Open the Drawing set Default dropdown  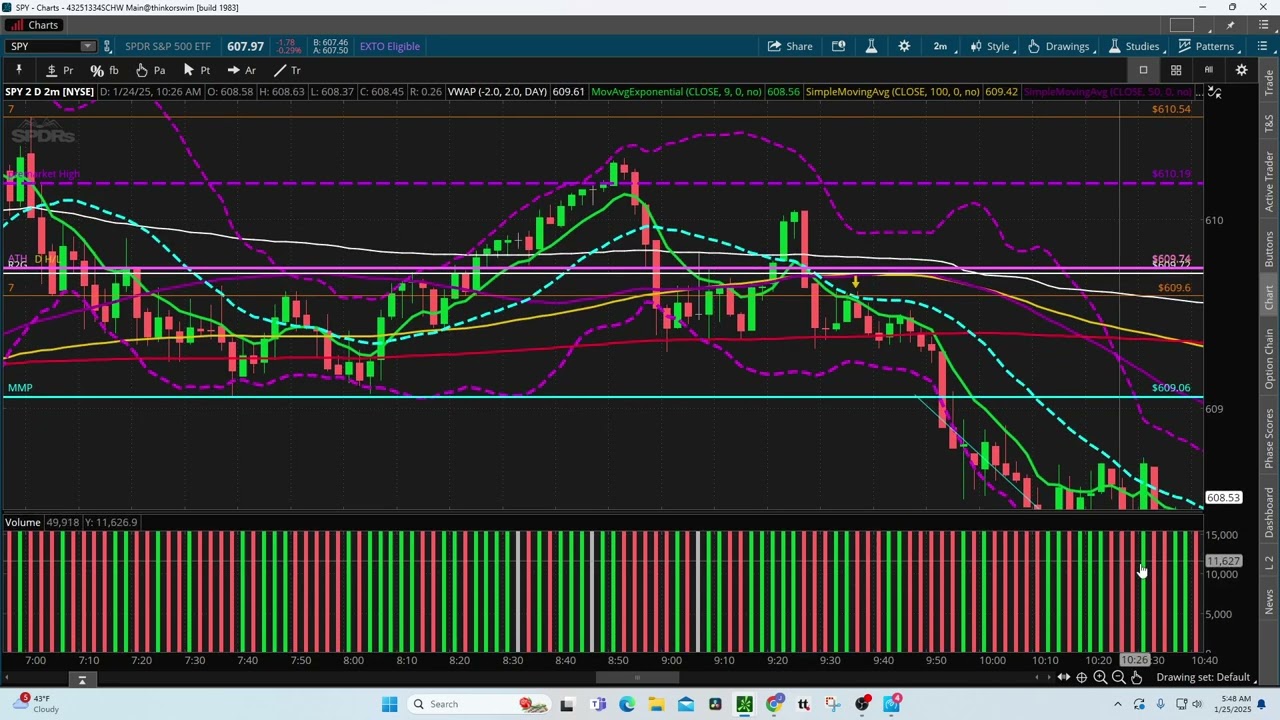1205,677
